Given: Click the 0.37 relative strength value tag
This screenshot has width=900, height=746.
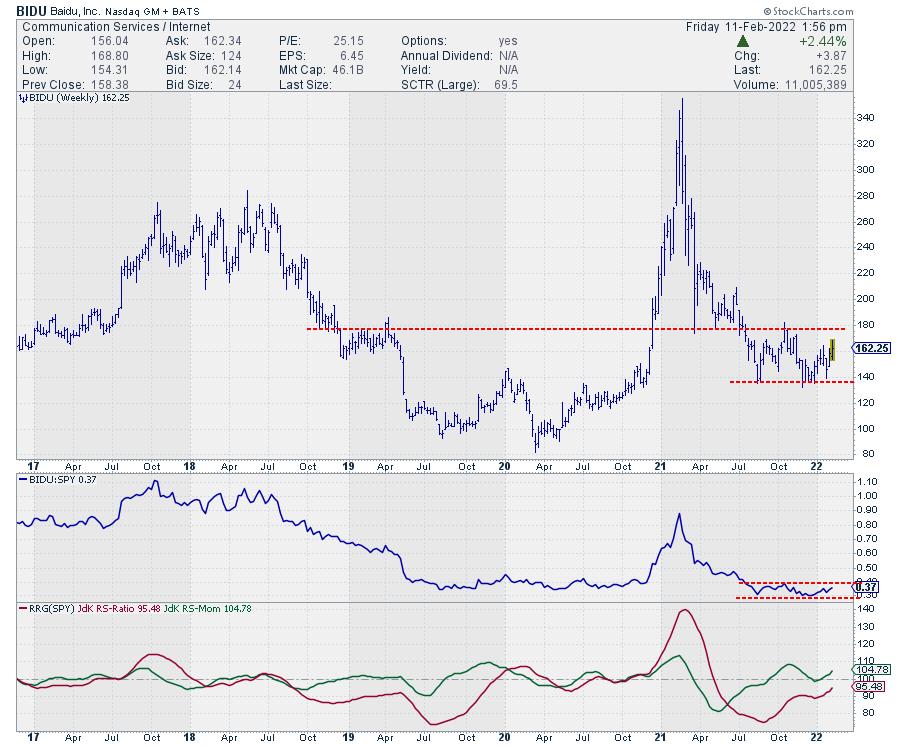Looking at the screenshot, I should (868, 587).
